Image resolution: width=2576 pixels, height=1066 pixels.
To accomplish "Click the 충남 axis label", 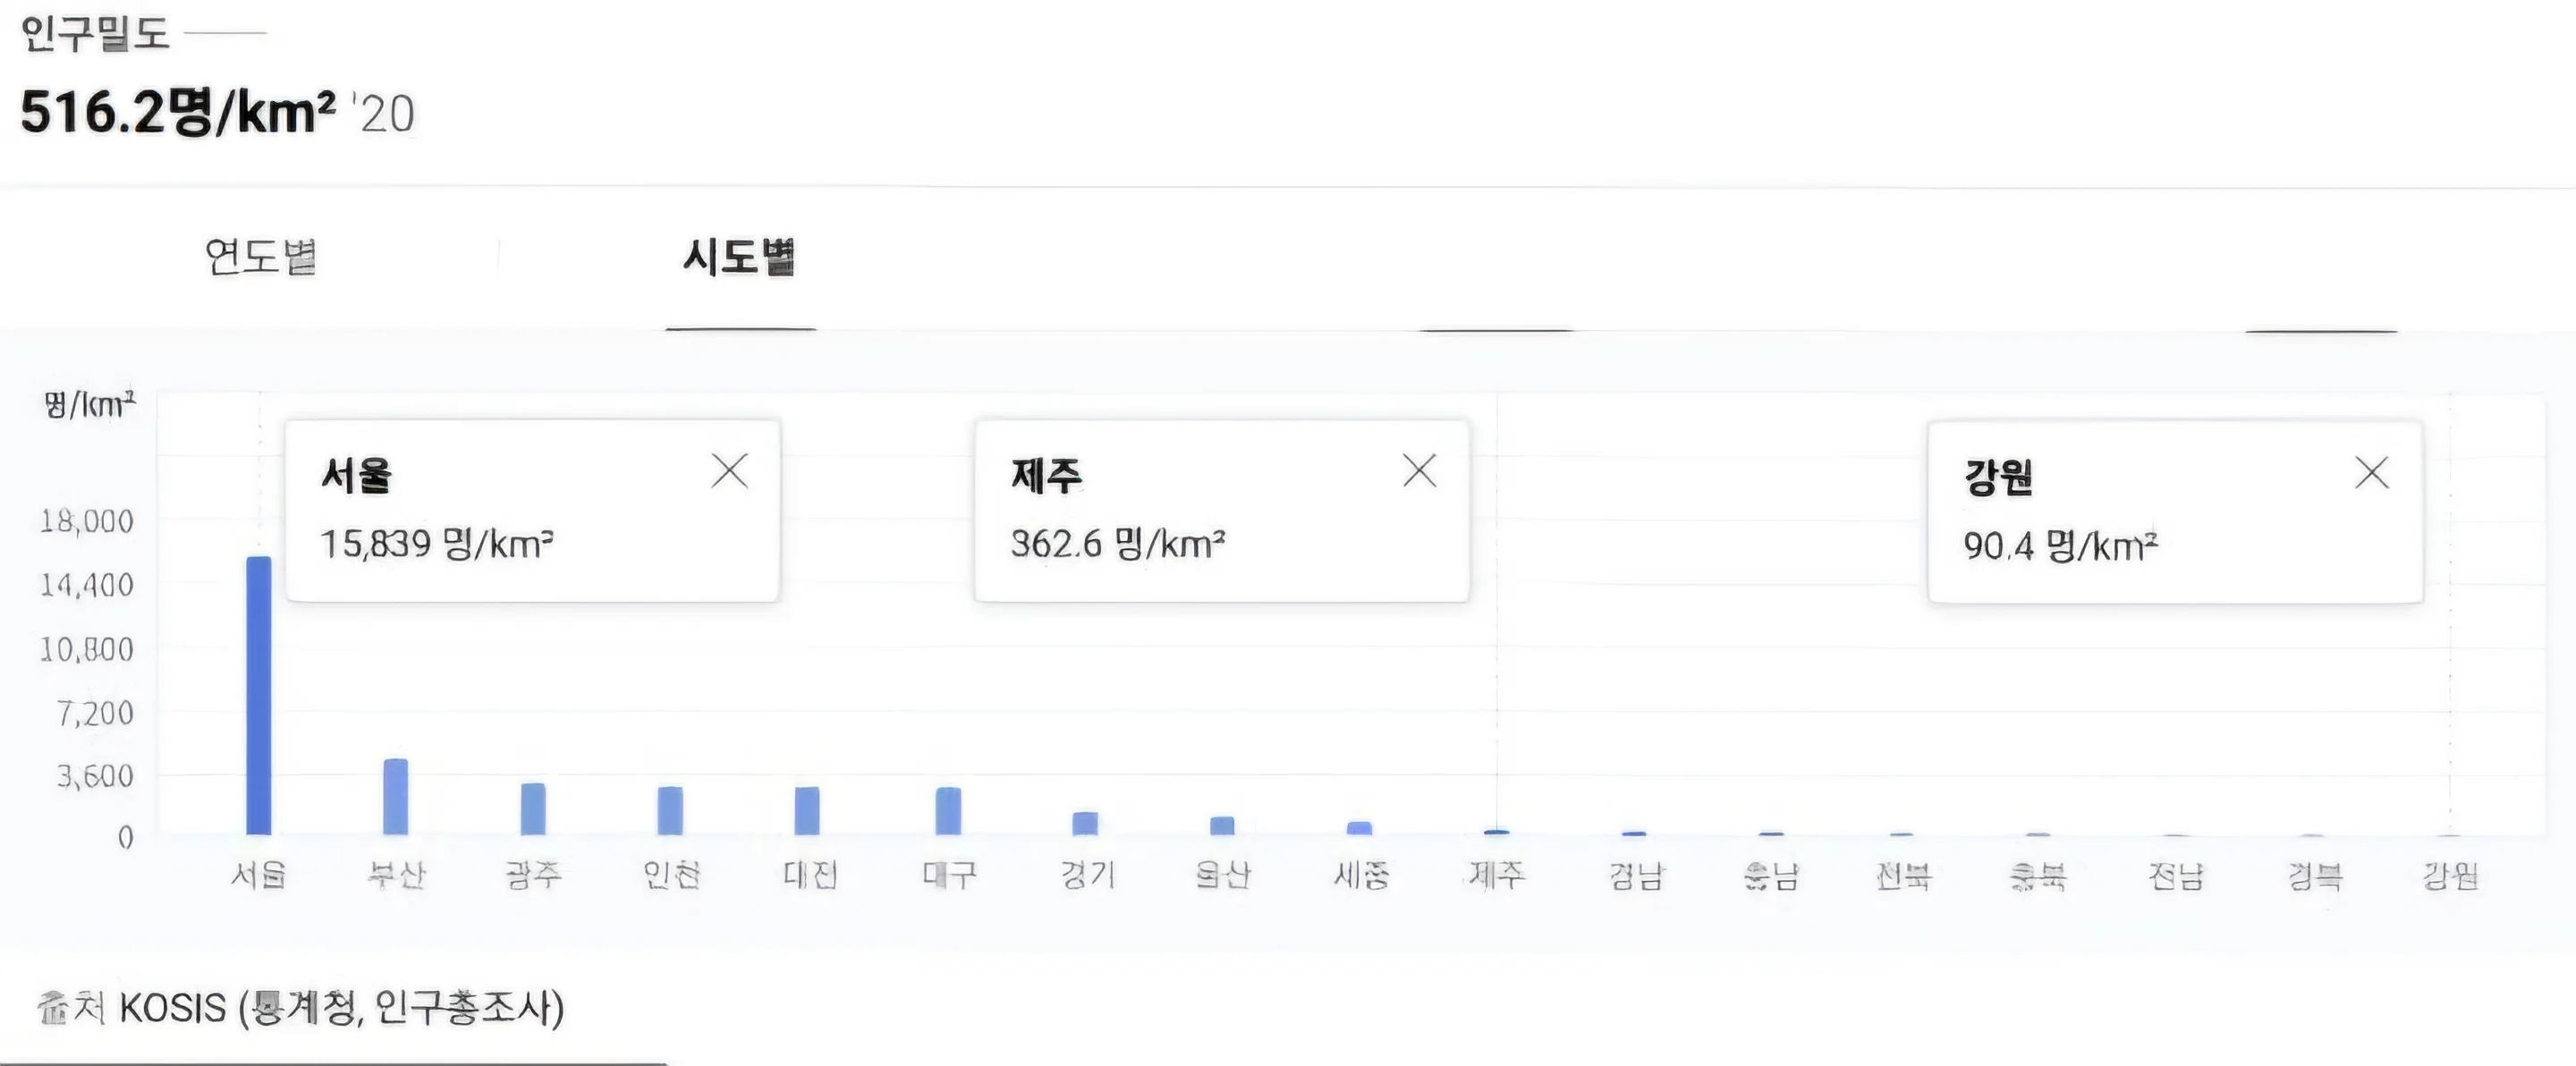I will (x=1771, y=877).
